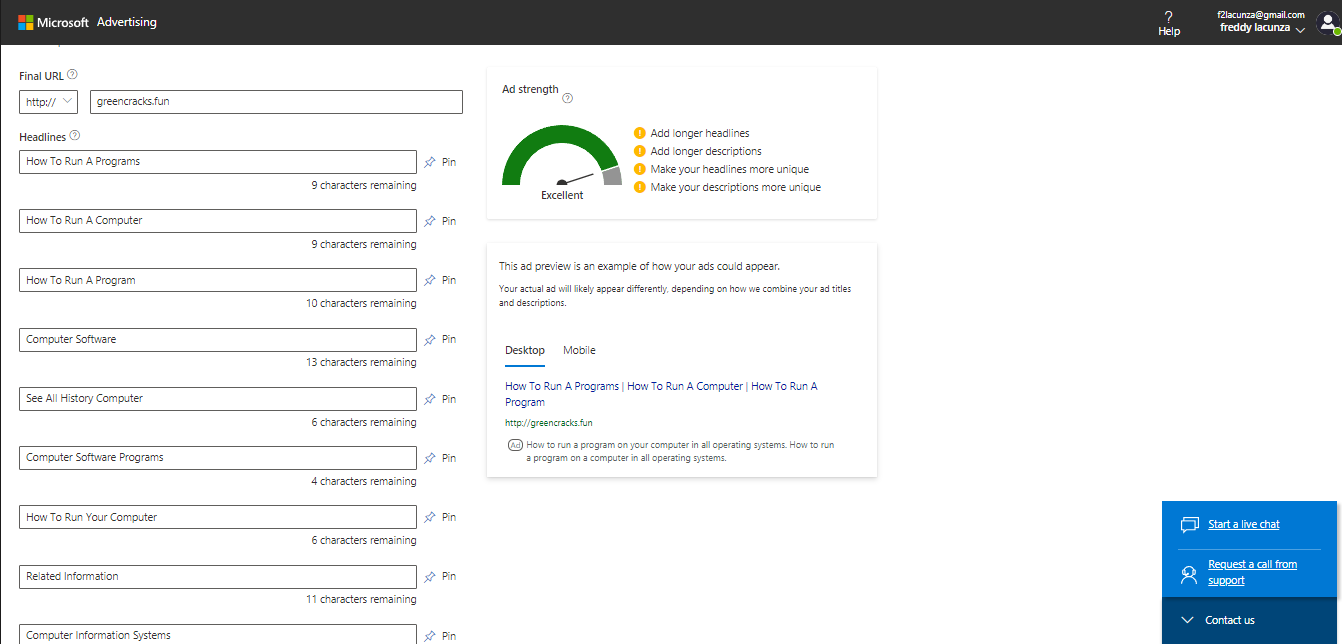
Task: Click '11 characters remaining' text
Action: [x=361, y=599]
